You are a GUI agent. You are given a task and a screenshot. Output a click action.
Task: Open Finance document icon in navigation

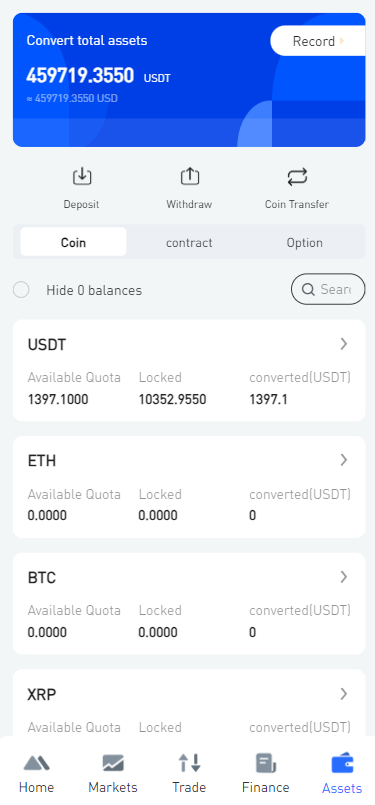(266, 763)
